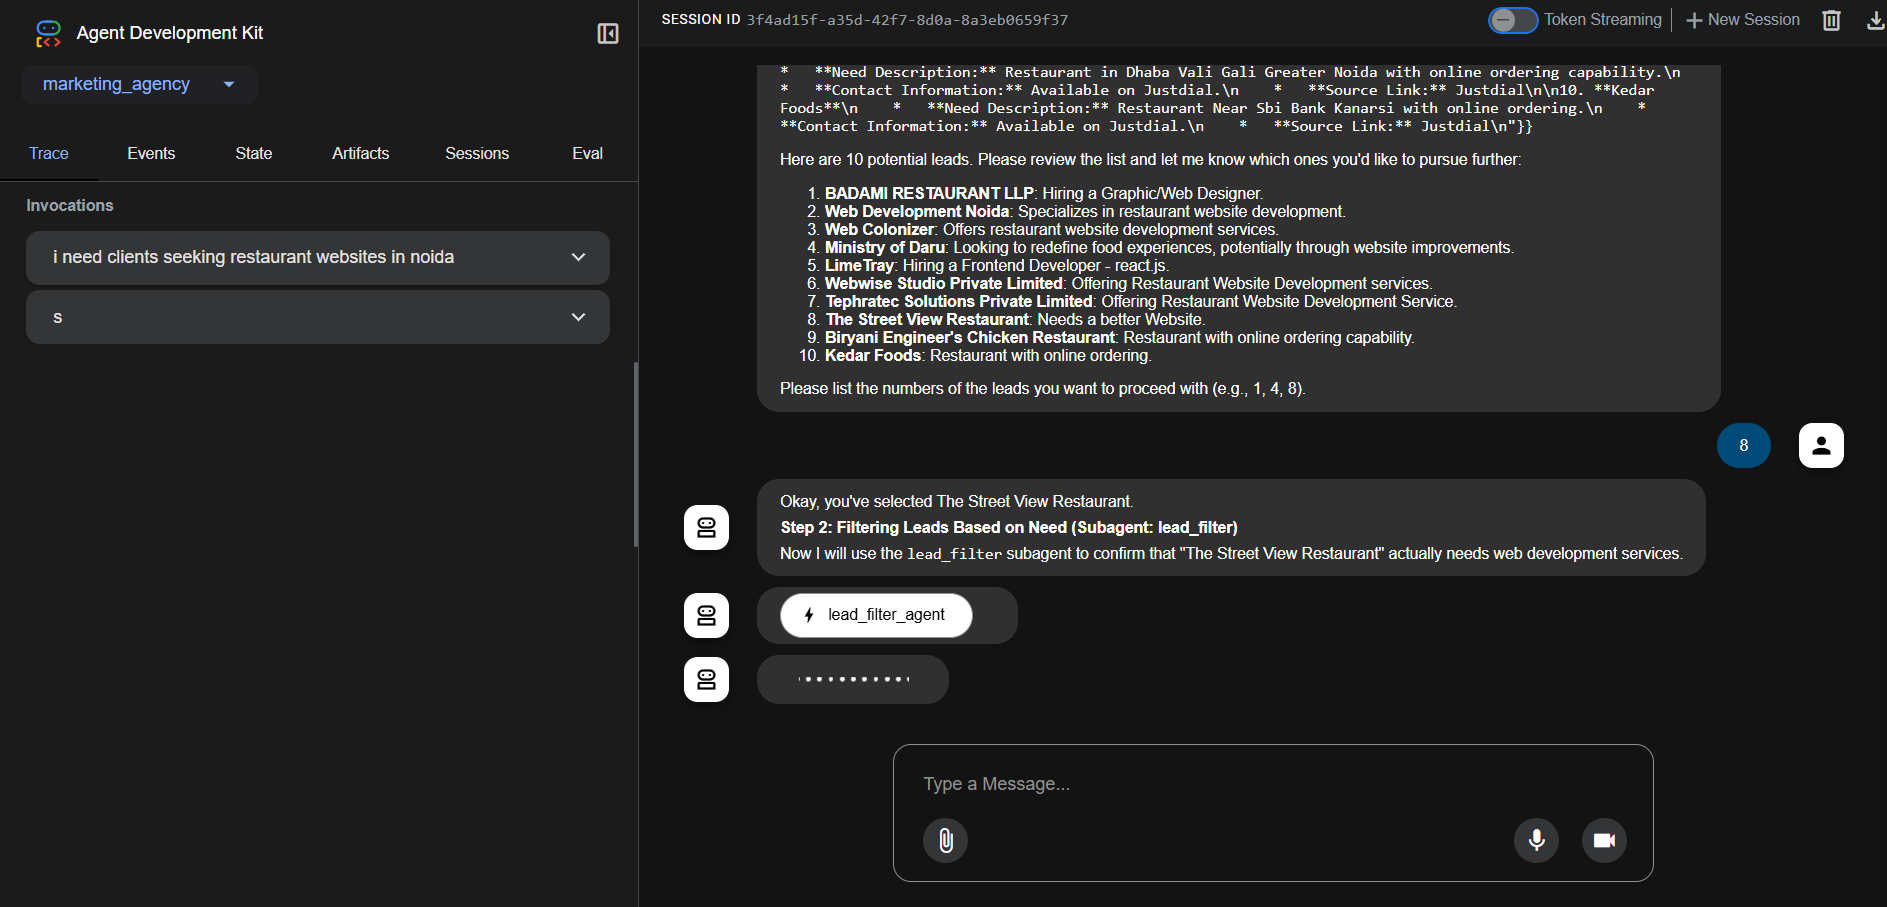
Task: Click the Agent Development Kit logo icon
Action: (48, 33)
